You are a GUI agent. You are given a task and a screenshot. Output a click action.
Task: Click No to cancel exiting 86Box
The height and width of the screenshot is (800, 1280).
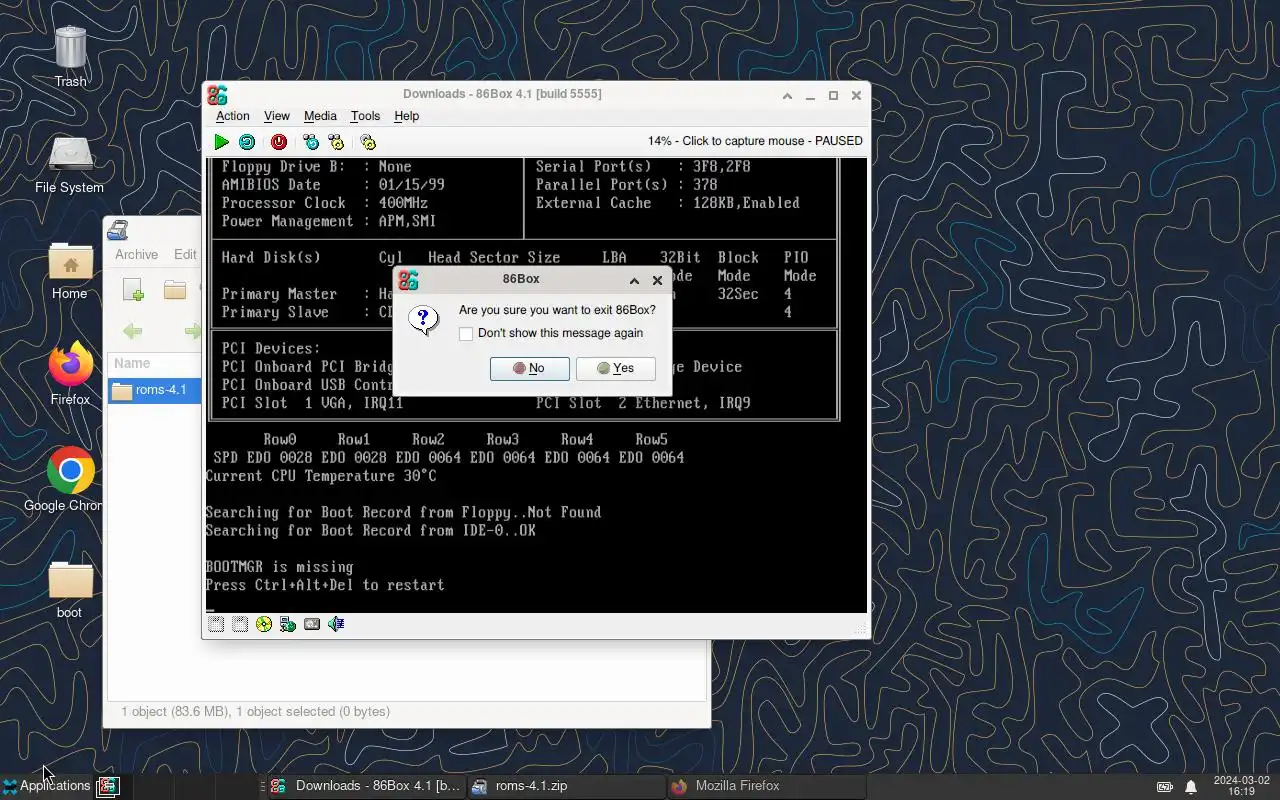click(x=530, y=368)
